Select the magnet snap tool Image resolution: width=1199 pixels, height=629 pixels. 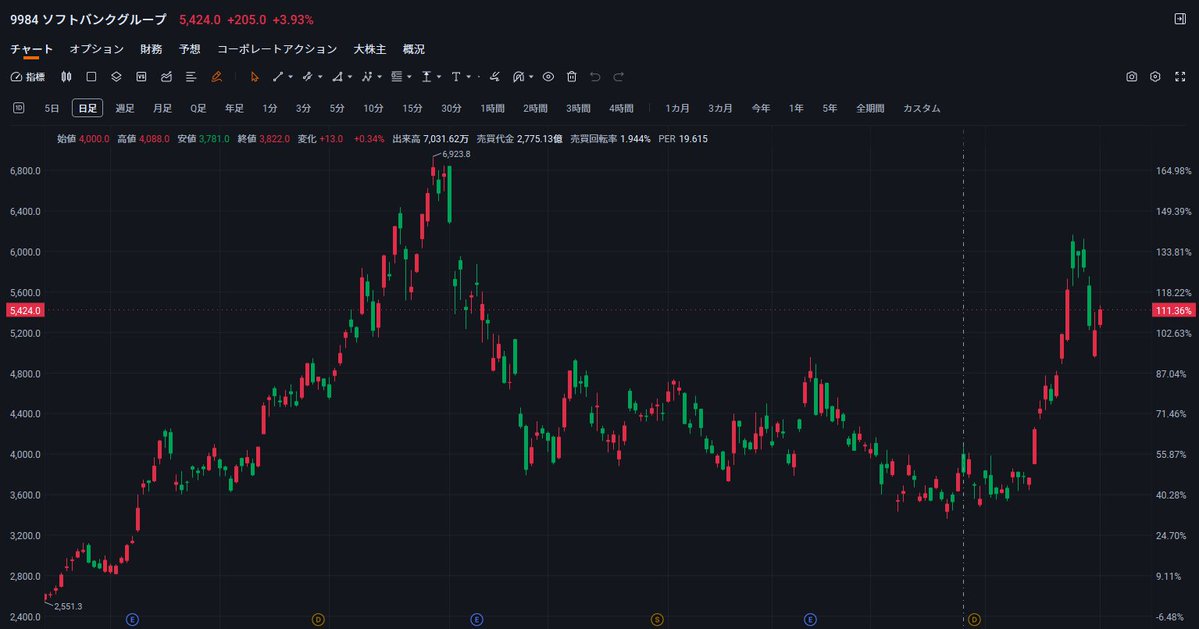518,76
